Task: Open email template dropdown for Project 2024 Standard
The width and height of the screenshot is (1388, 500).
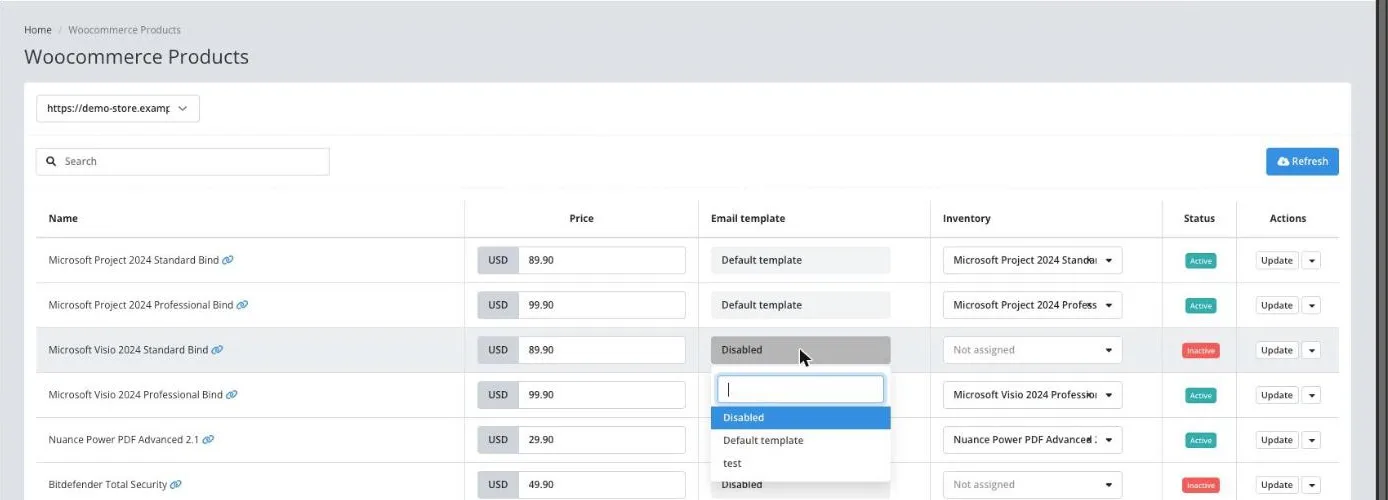Action: [x=801, y=260]
